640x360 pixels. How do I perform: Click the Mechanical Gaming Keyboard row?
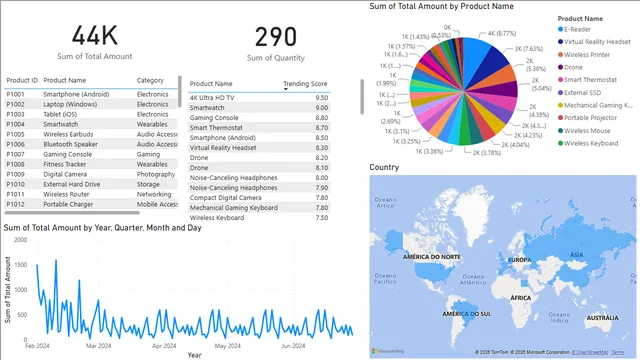pos(259,208)
